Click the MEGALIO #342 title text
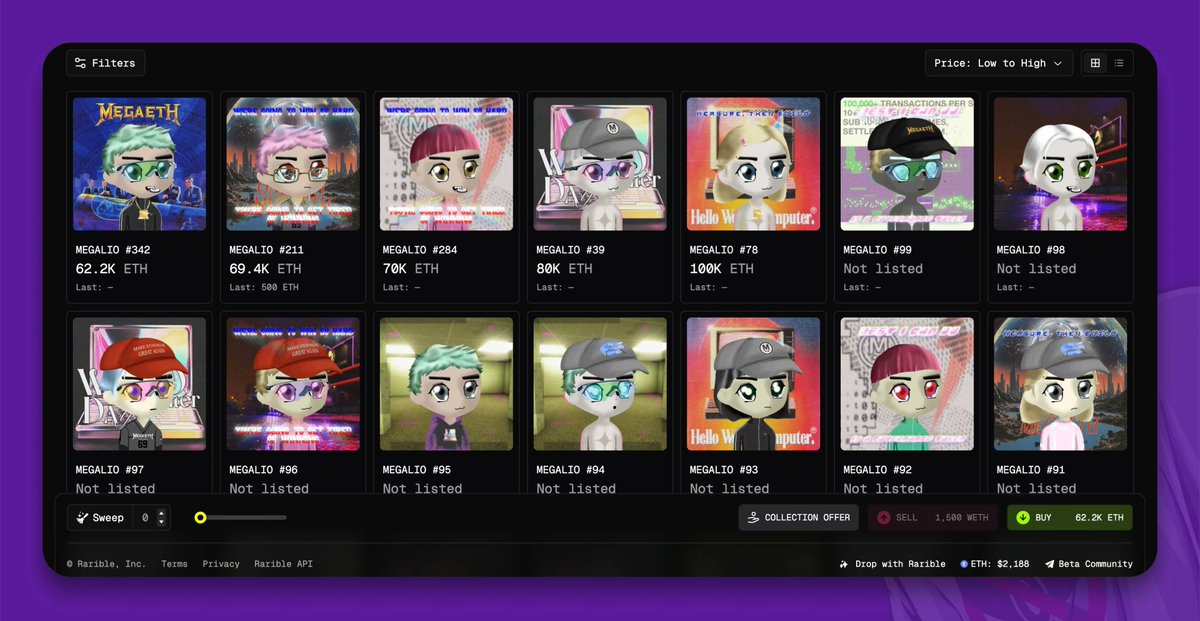The height and width of the screenshot is (621, 1200). click(113, 250)
